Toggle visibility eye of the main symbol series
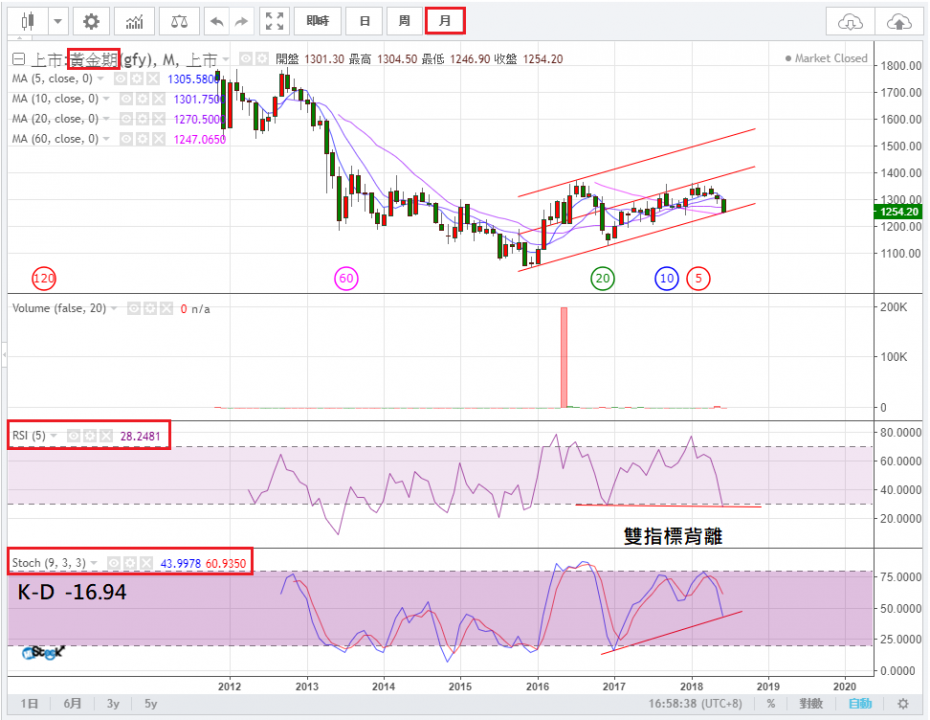 click(246, 58)
